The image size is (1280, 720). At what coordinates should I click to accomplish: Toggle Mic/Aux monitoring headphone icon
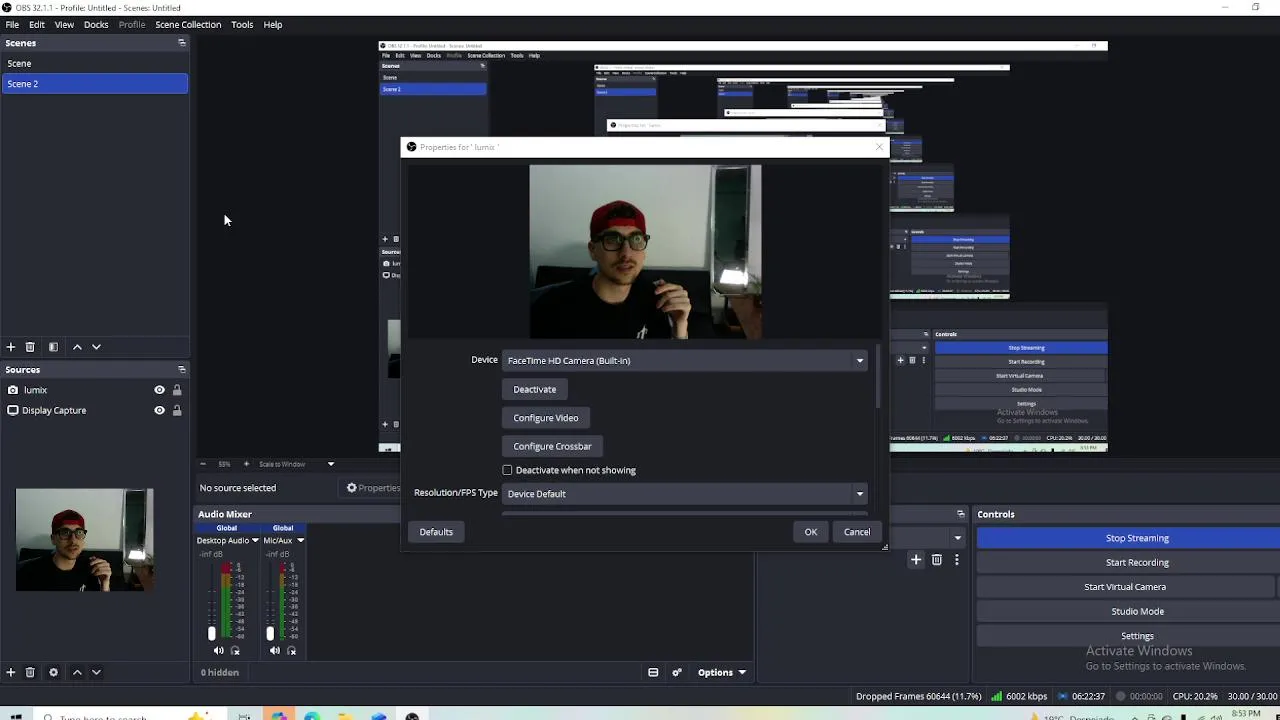pos(291,651)
